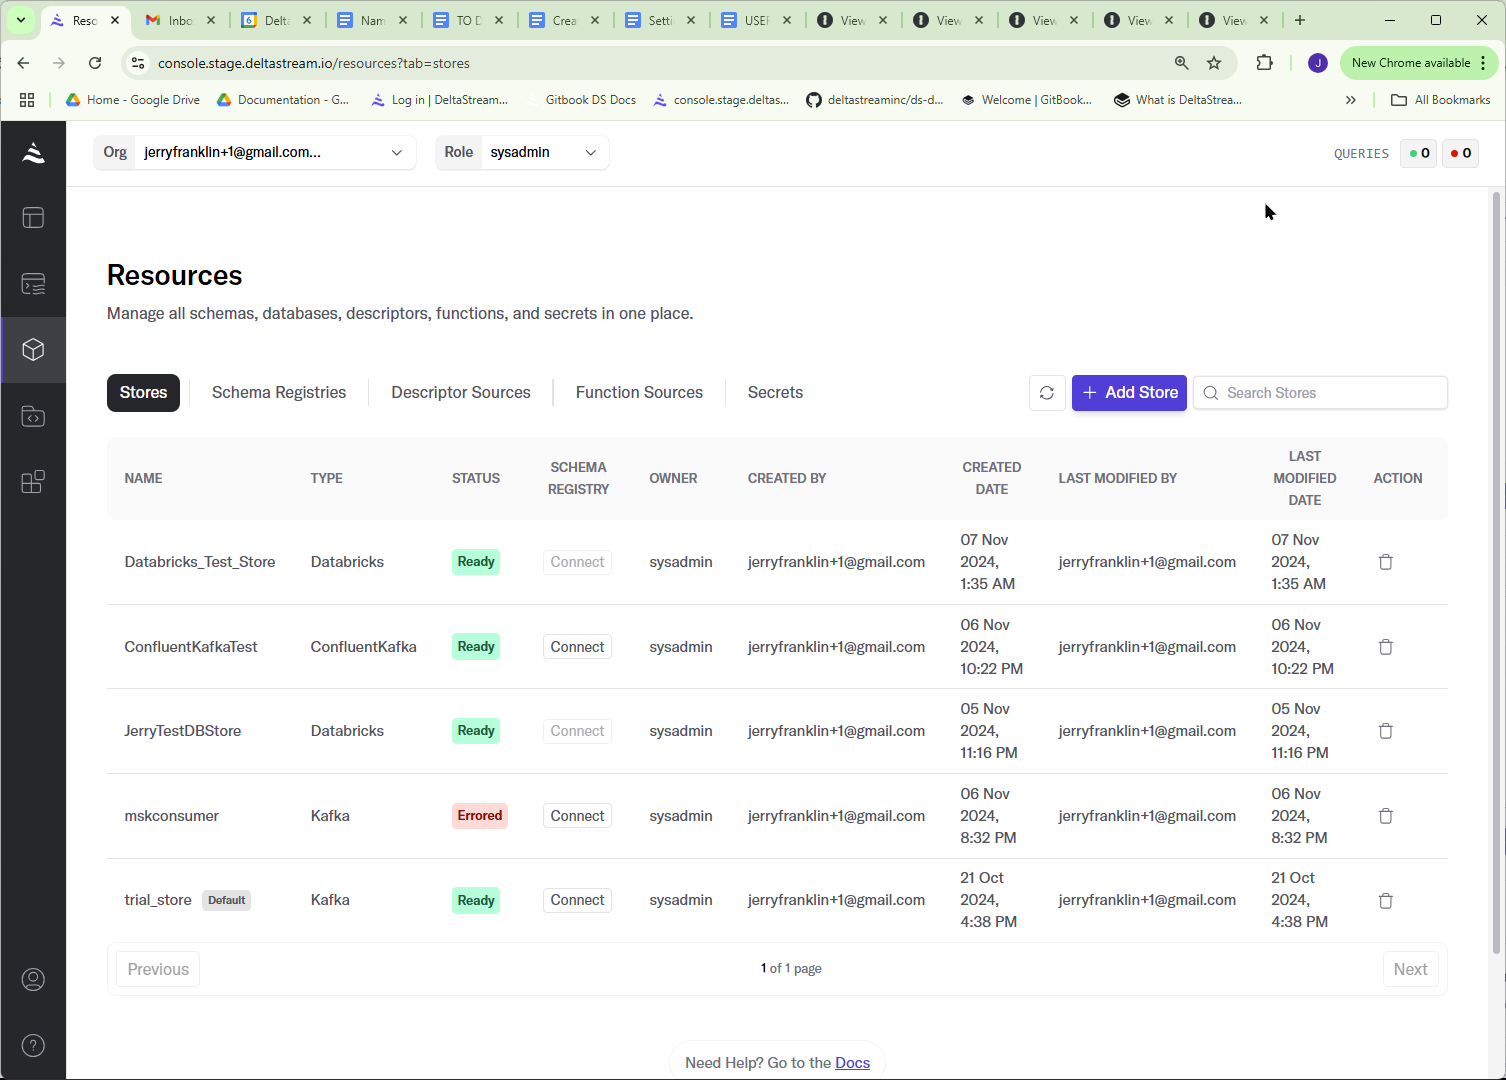
Task: Switch to the Inbox Gmail browser tab
Action: click(180, 20)
